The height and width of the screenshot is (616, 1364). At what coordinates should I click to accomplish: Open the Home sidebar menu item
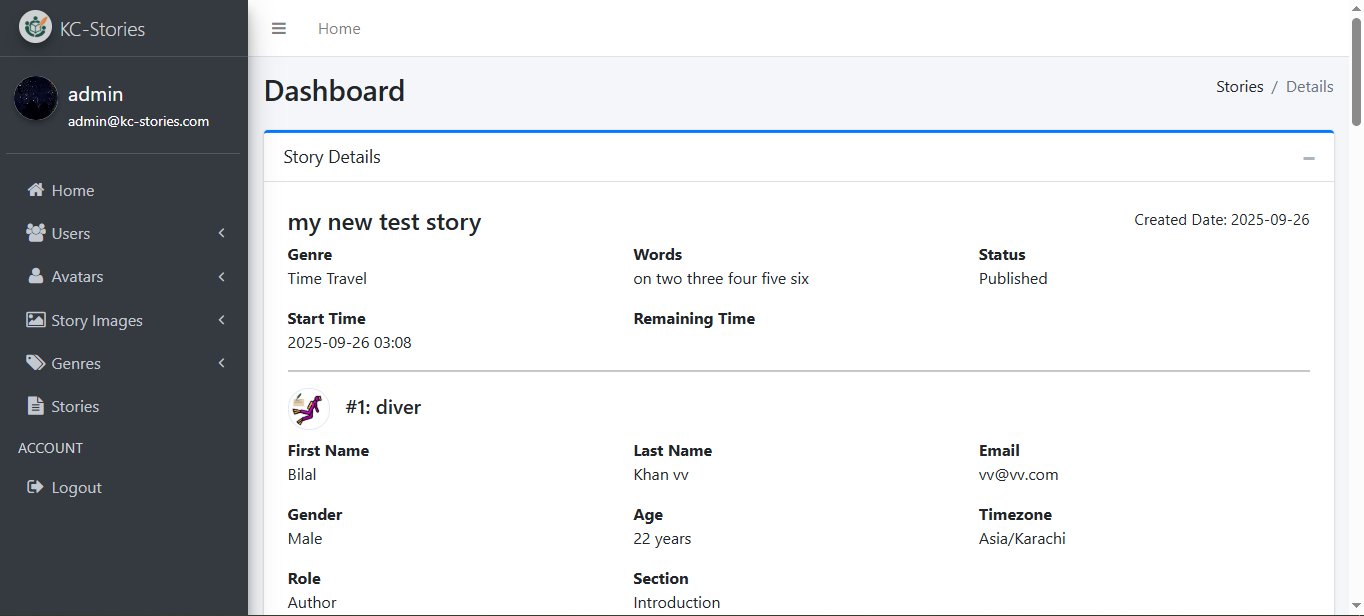tap(124, 190)
